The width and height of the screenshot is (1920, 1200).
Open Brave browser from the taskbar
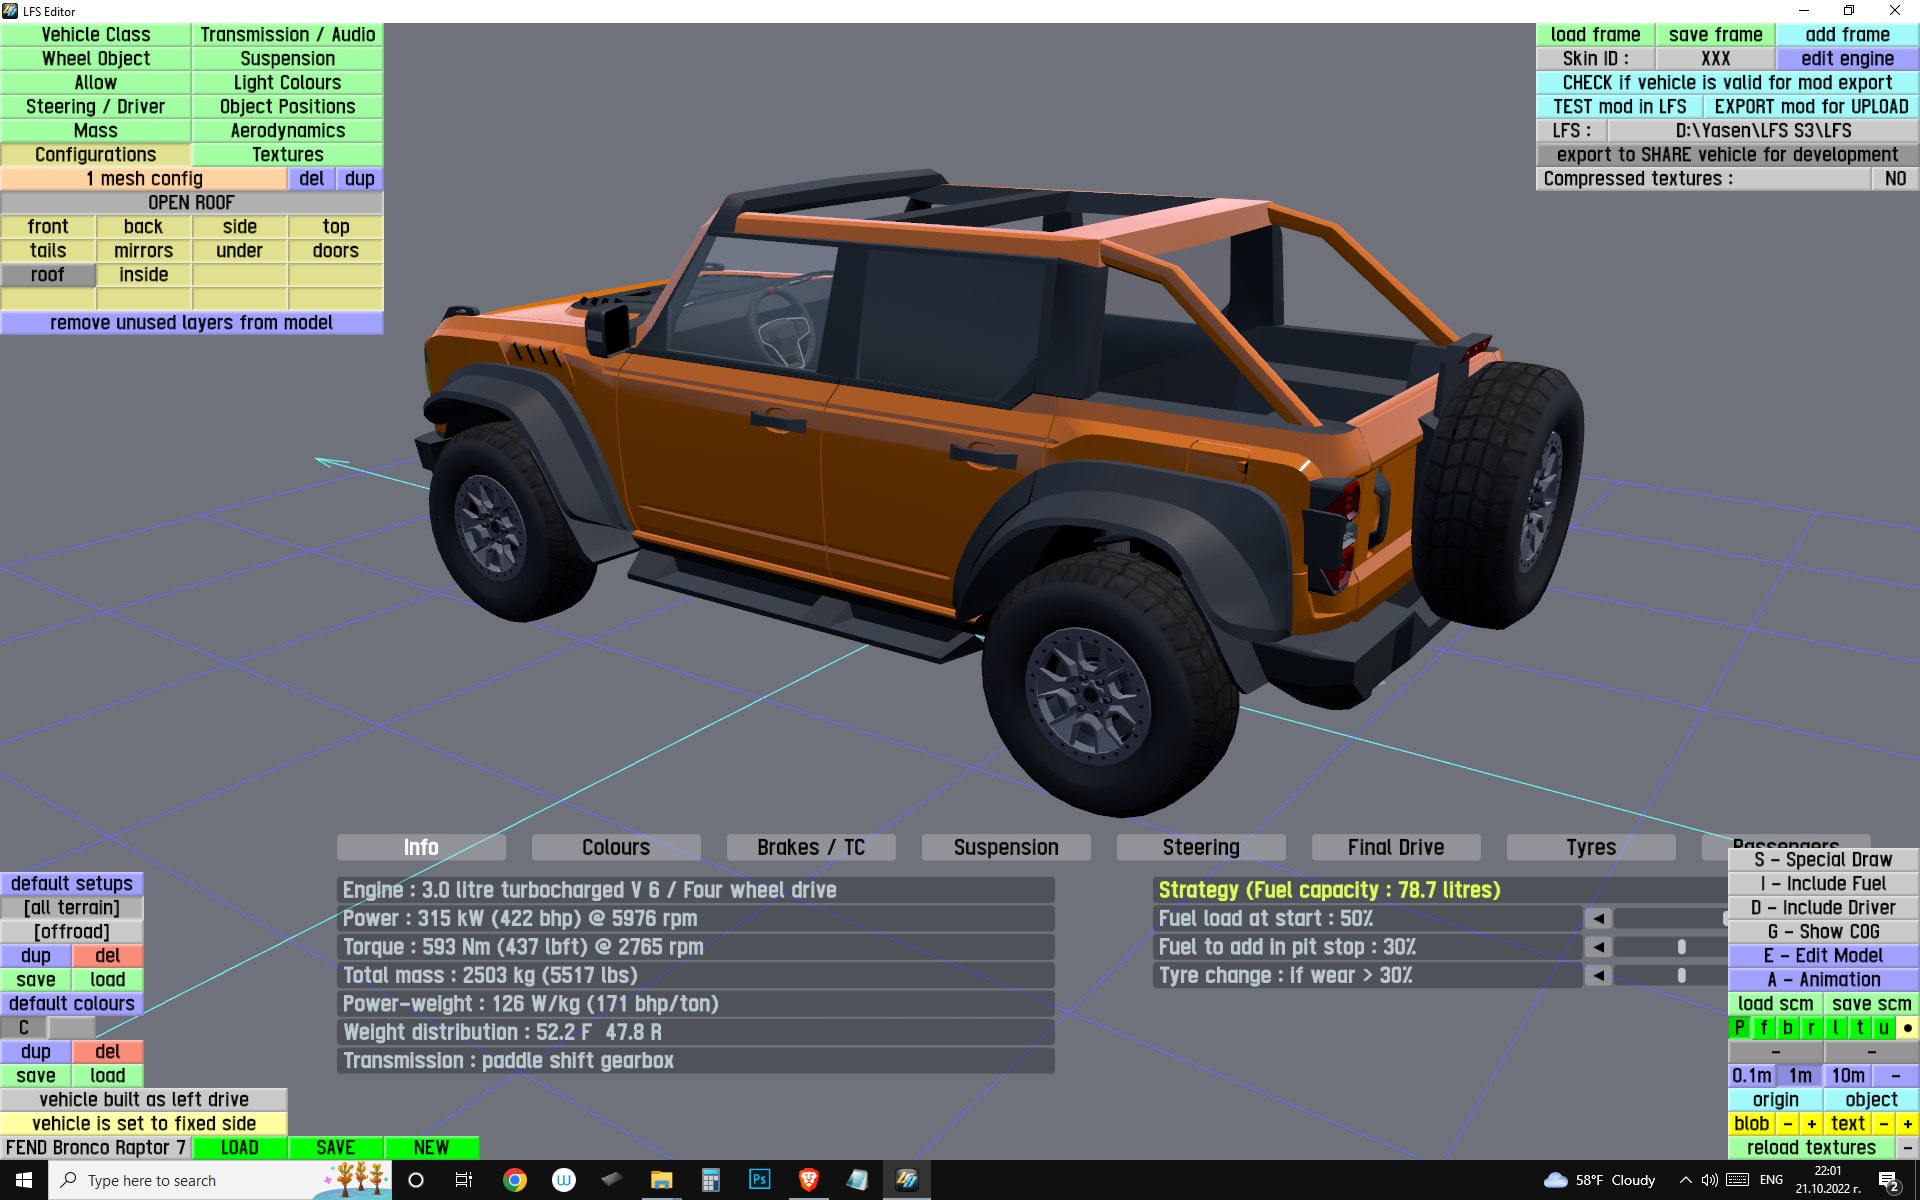tap(808, 1180)
